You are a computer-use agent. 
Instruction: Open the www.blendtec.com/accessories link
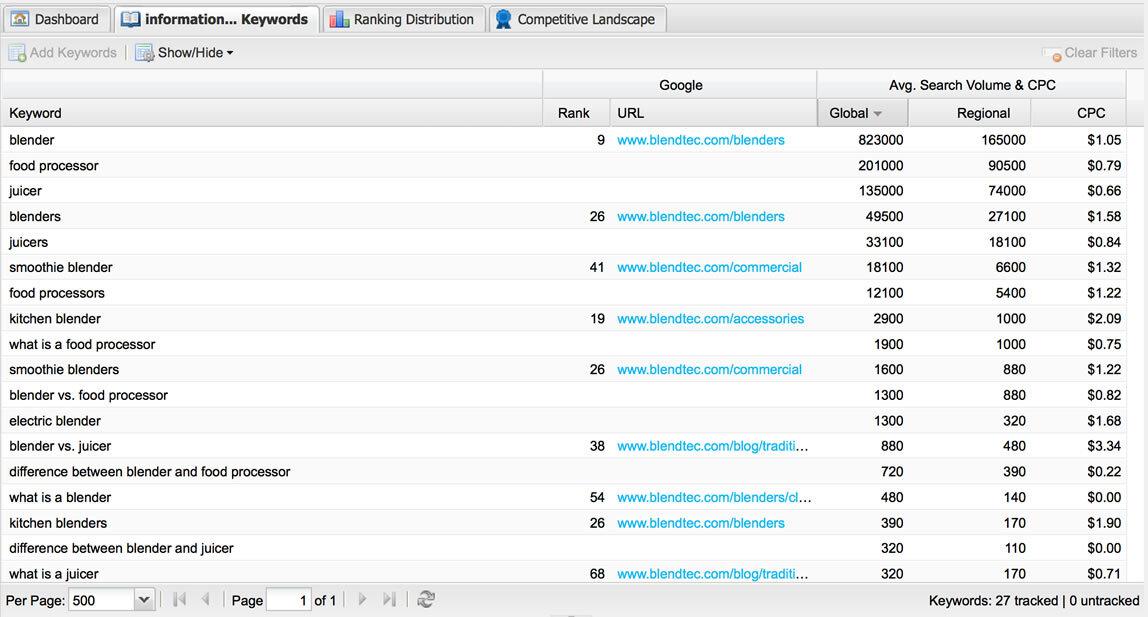(710, 318)
